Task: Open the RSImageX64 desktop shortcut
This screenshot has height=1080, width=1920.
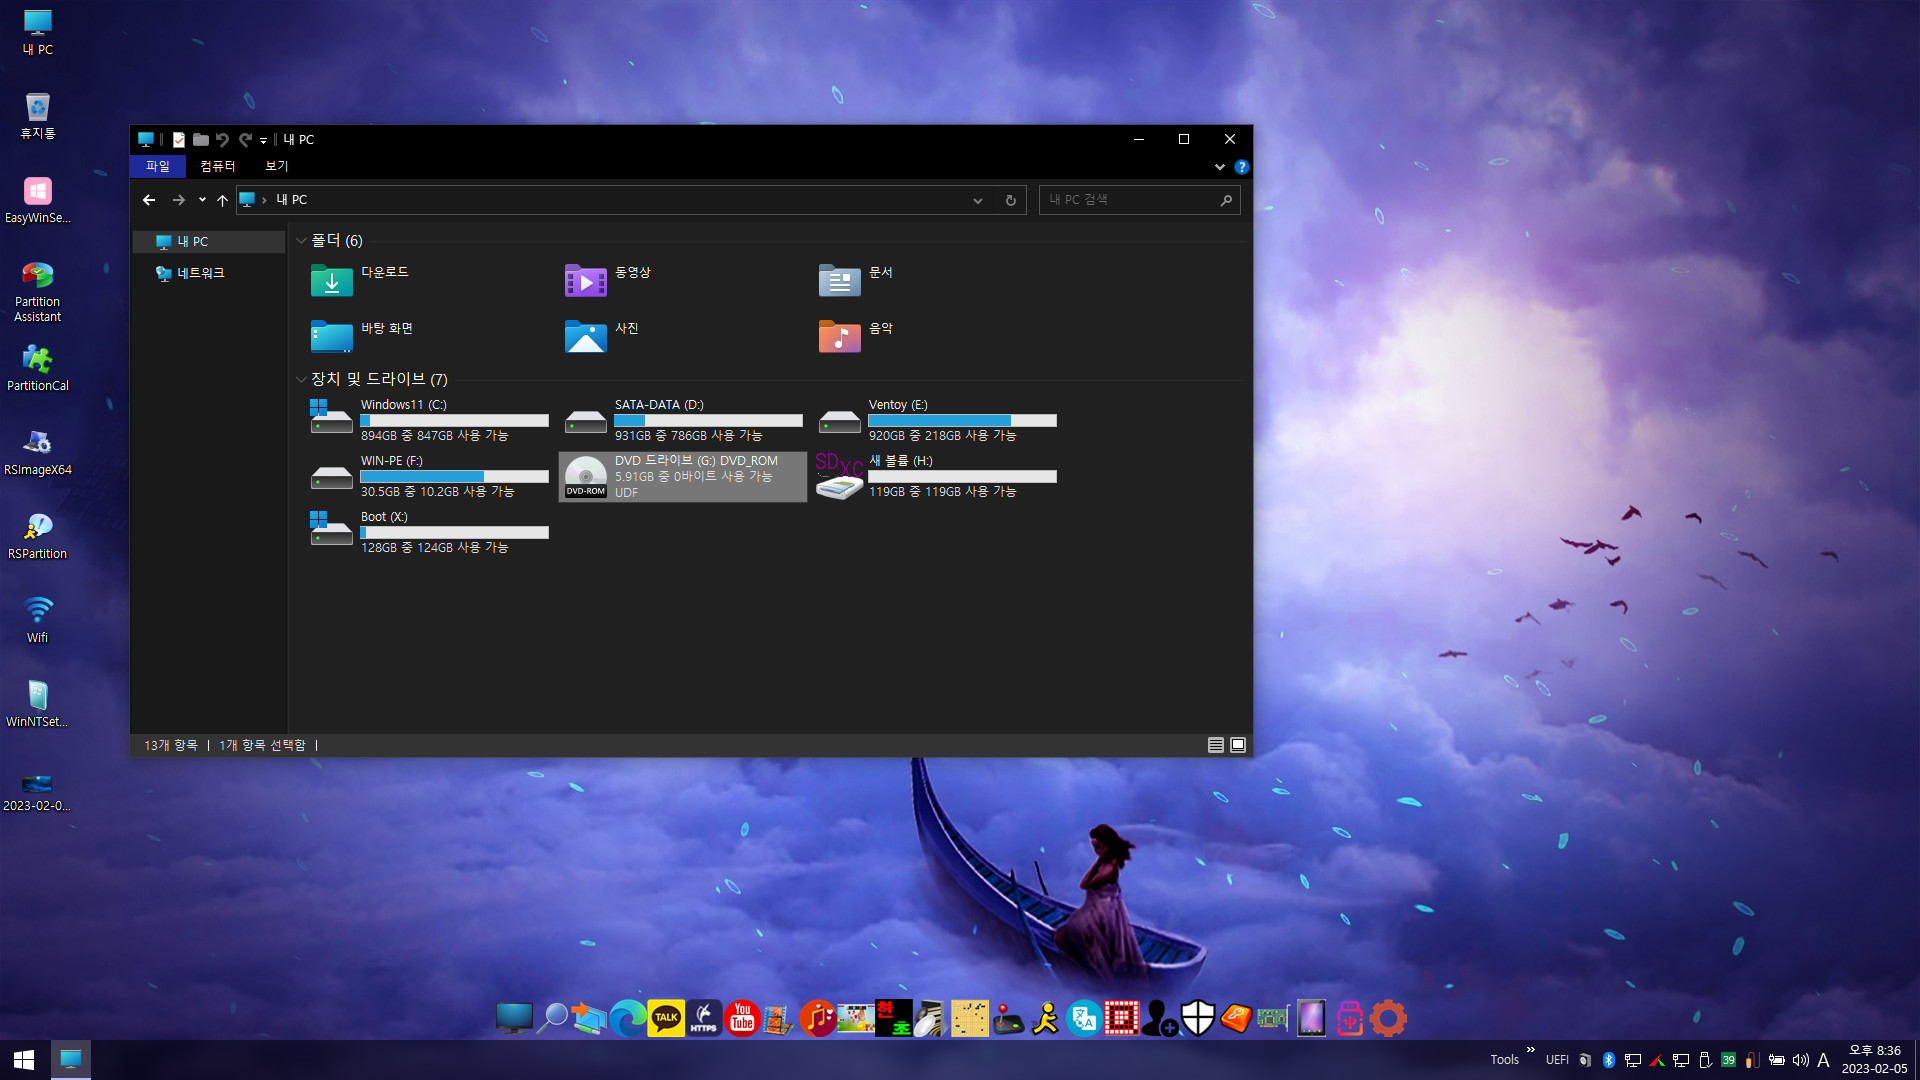Action: tap(38, 452)
